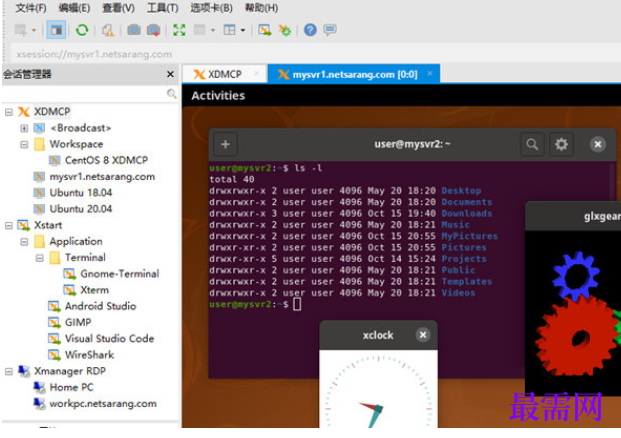621x438 pixels.
Task: Click the glxgears window title bar
Action: (573, 216)
